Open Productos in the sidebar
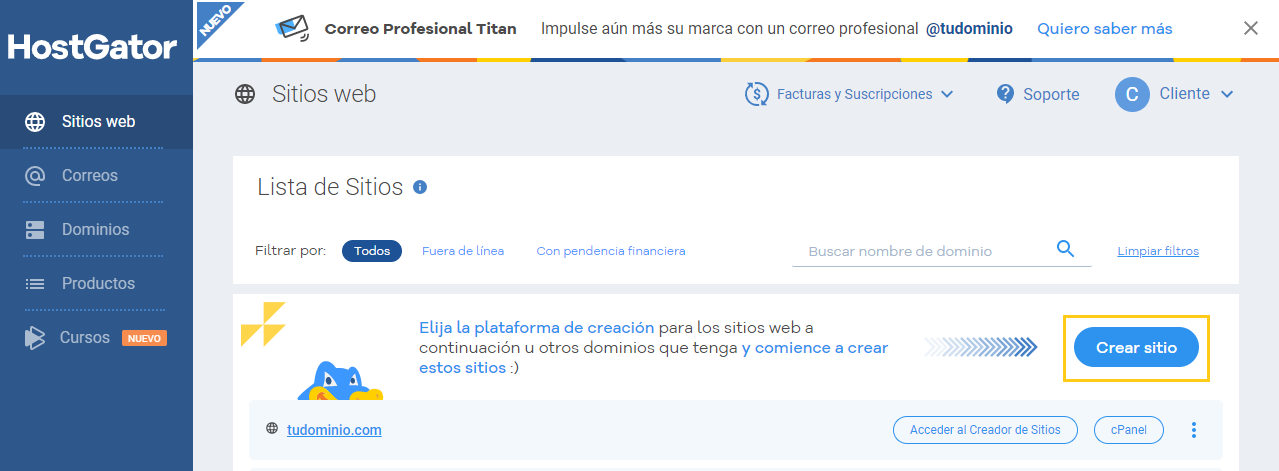The image size is (1279, 471). (x=97, y=284)
